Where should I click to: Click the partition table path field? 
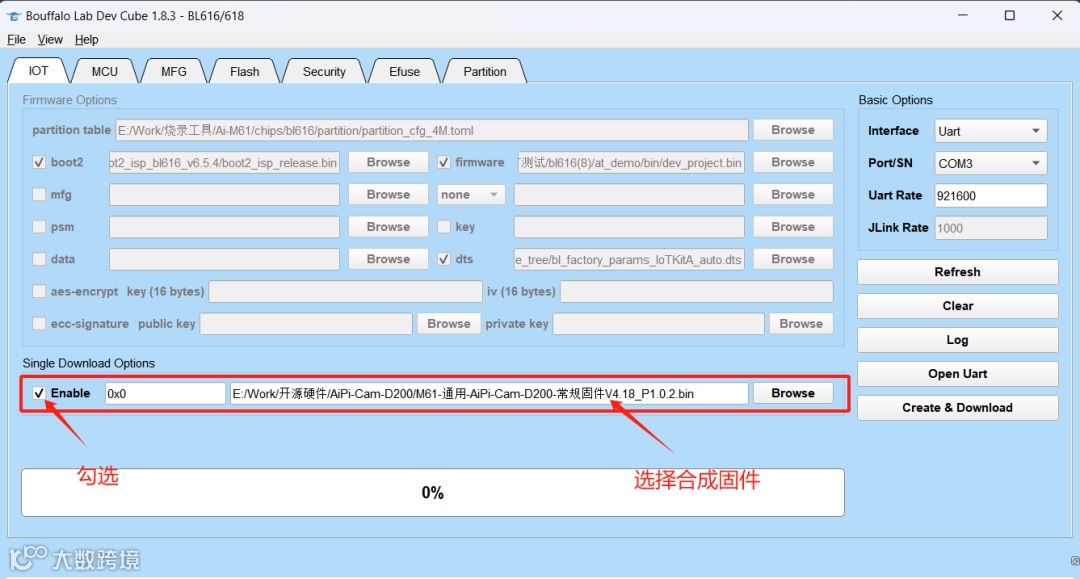[432, 130]
